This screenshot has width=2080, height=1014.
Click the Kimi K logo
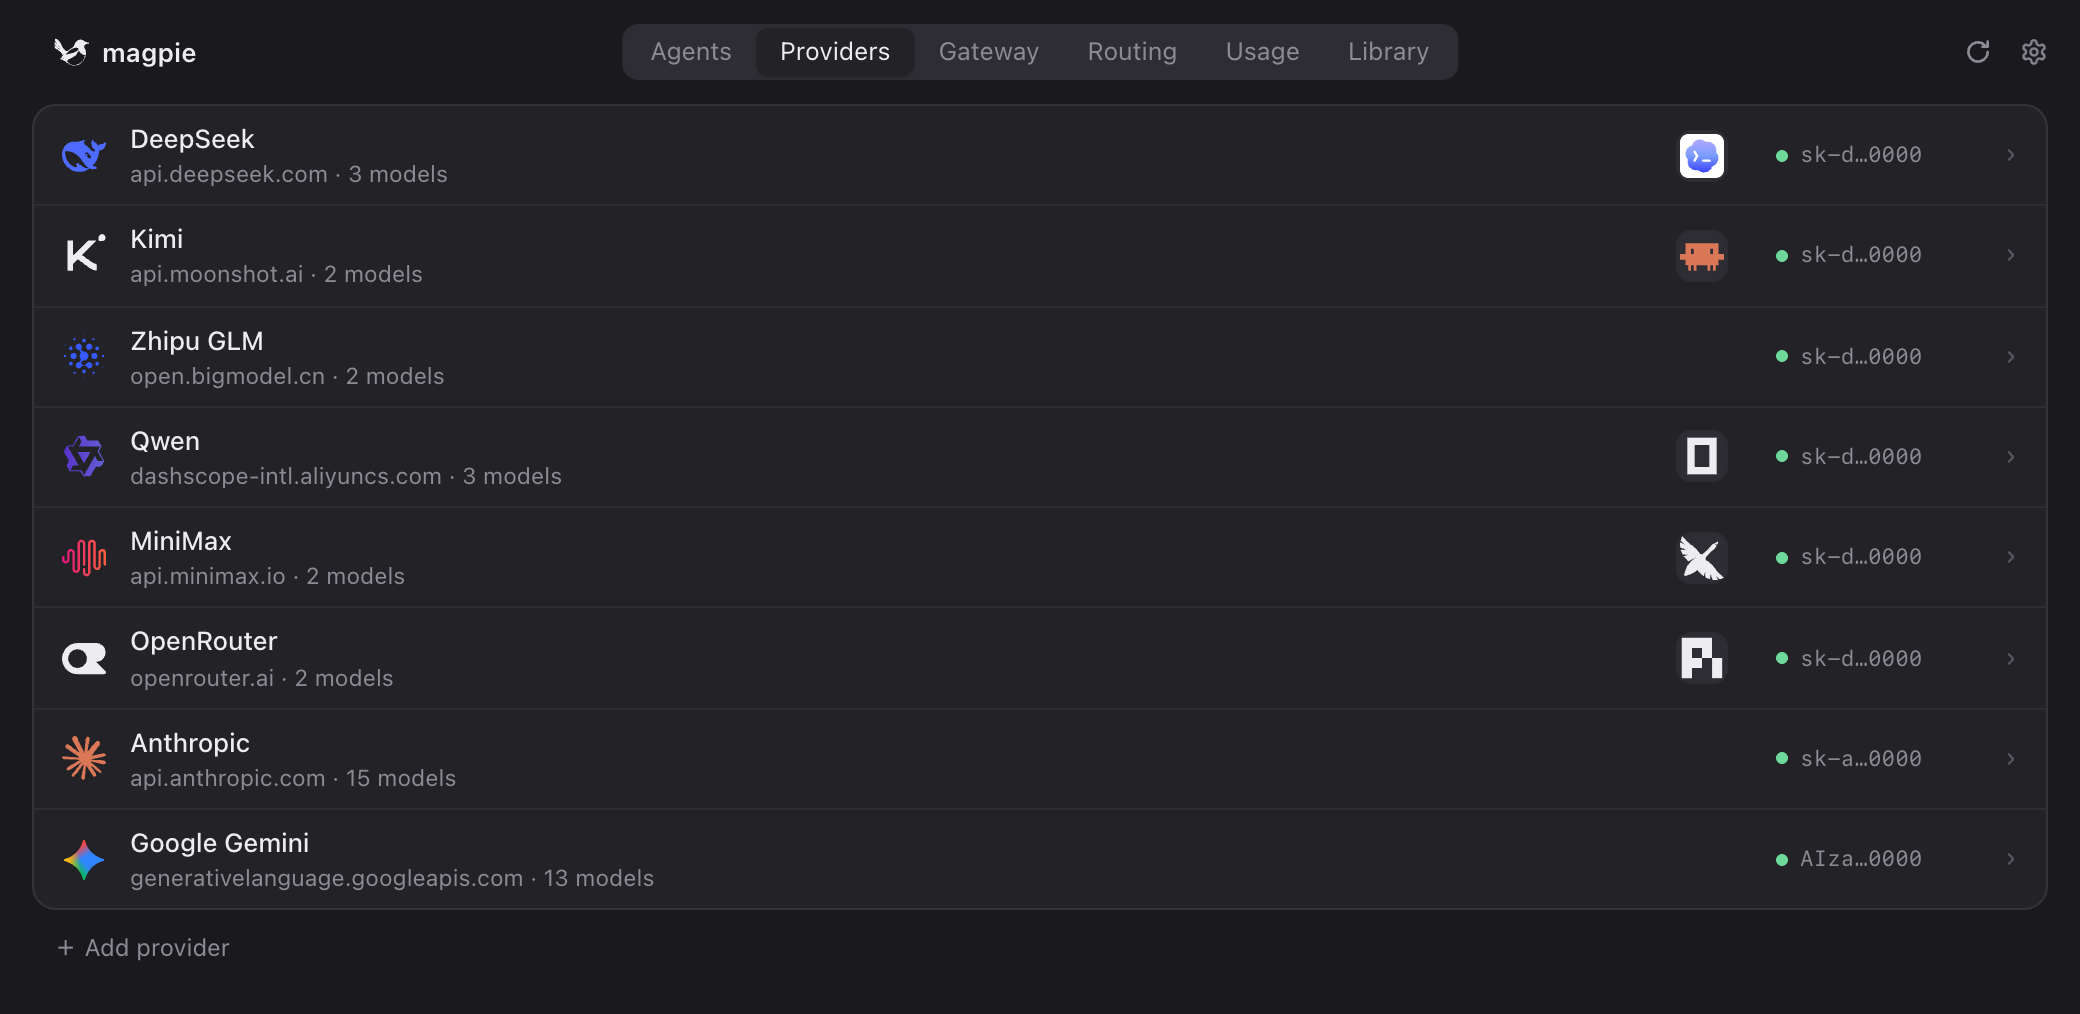(x=84, y=255)
